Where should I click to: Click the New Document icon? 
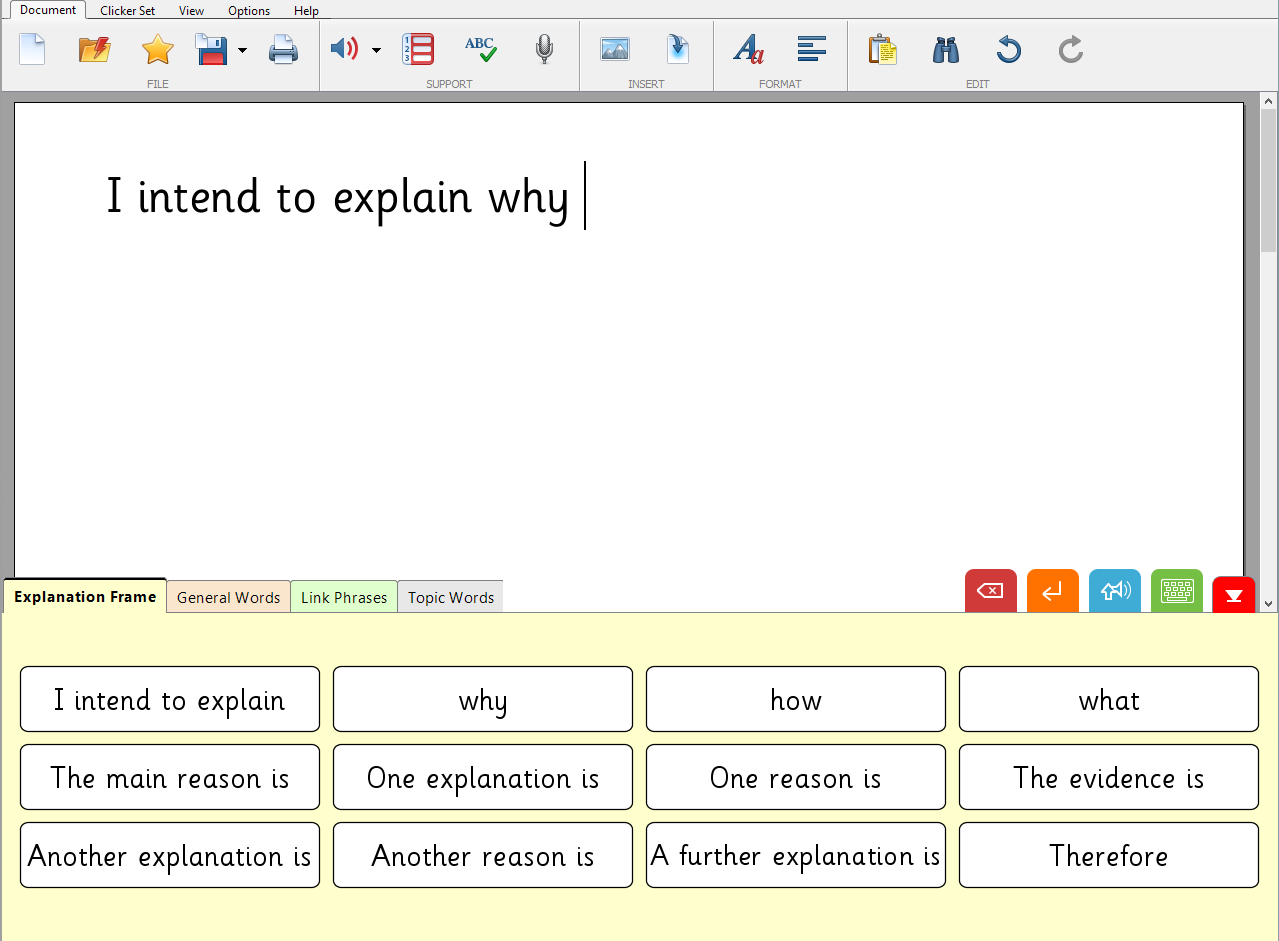(32, 49)
